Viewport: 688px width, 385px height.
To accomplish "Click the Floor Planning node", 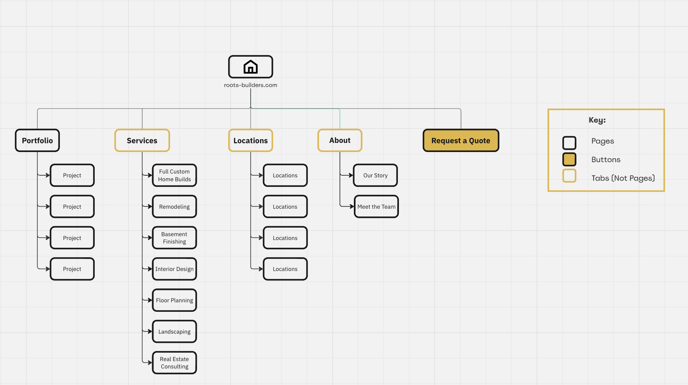I will pos(174,300).
